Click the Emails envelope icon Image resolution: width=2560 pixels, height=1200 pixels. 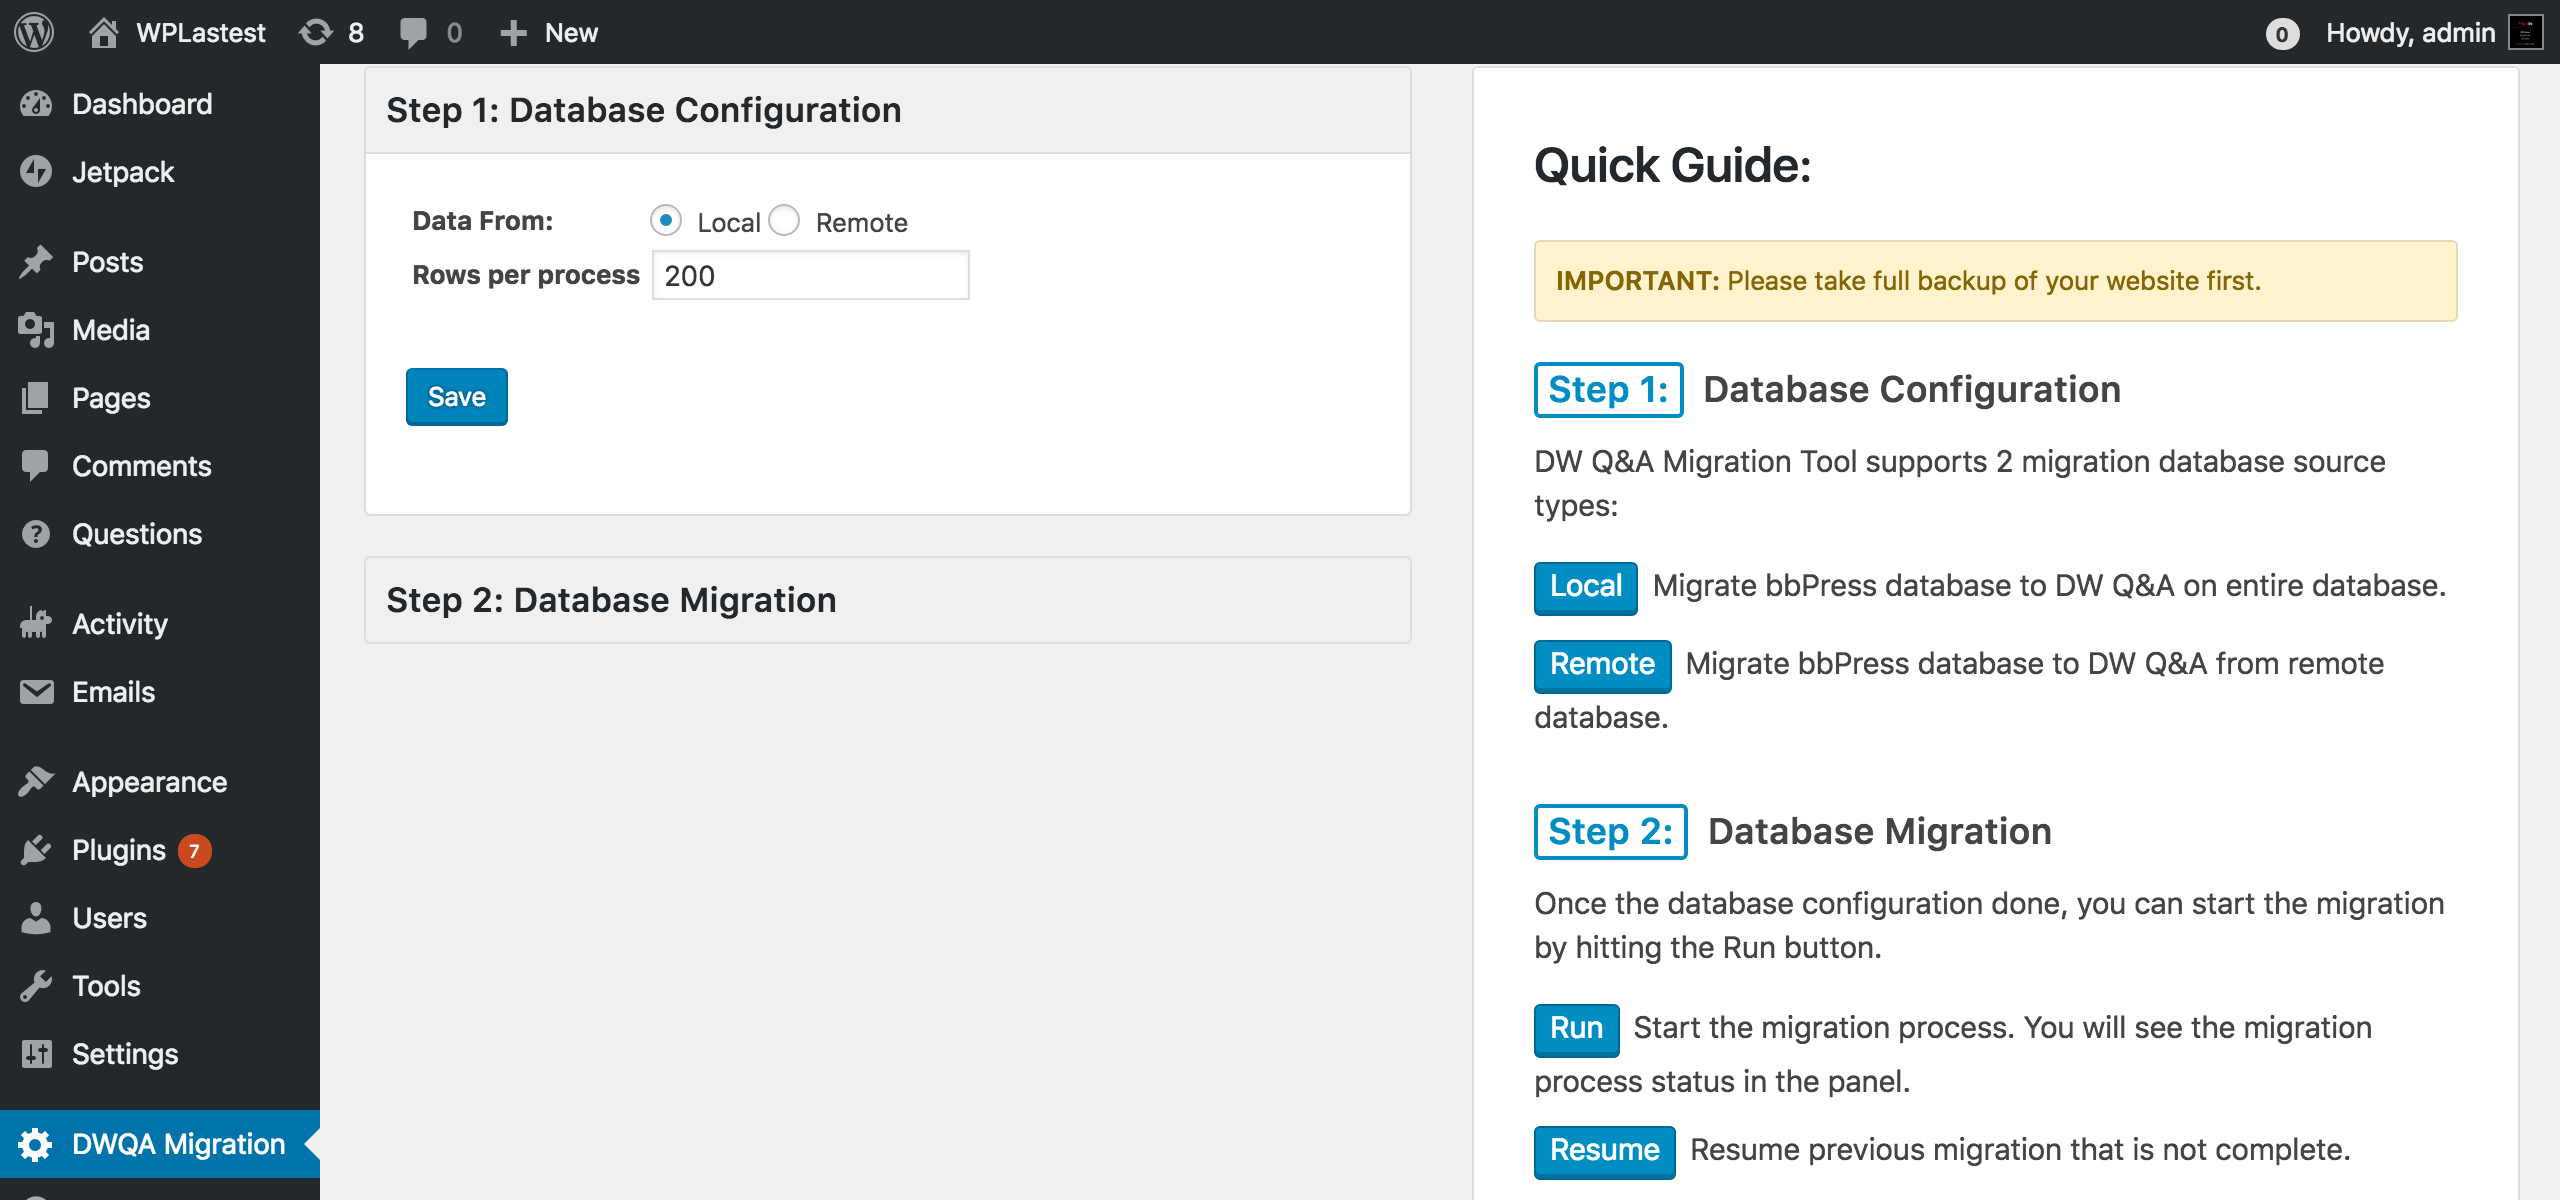[x=36, y=692]
